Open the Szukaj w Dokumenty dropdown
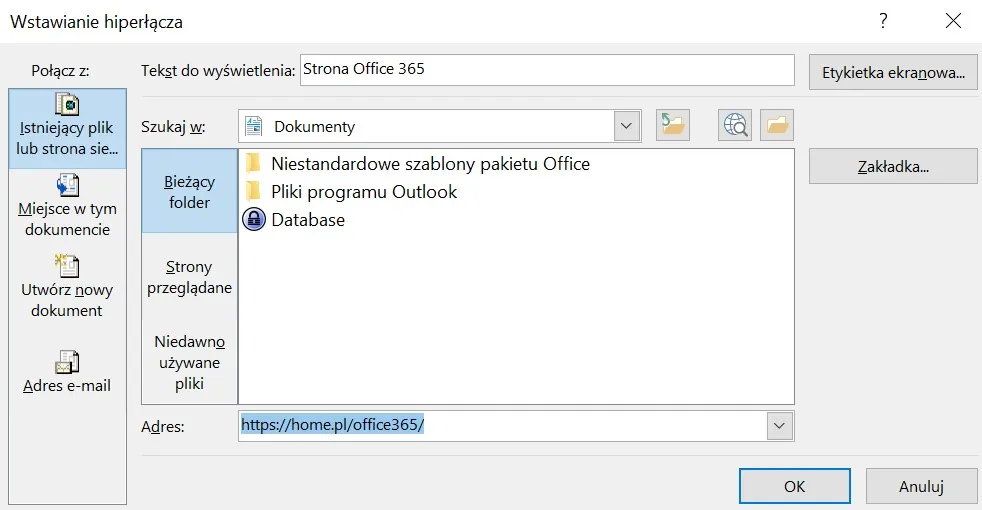Viewport: 982px width, 510px height. (626, 126)
